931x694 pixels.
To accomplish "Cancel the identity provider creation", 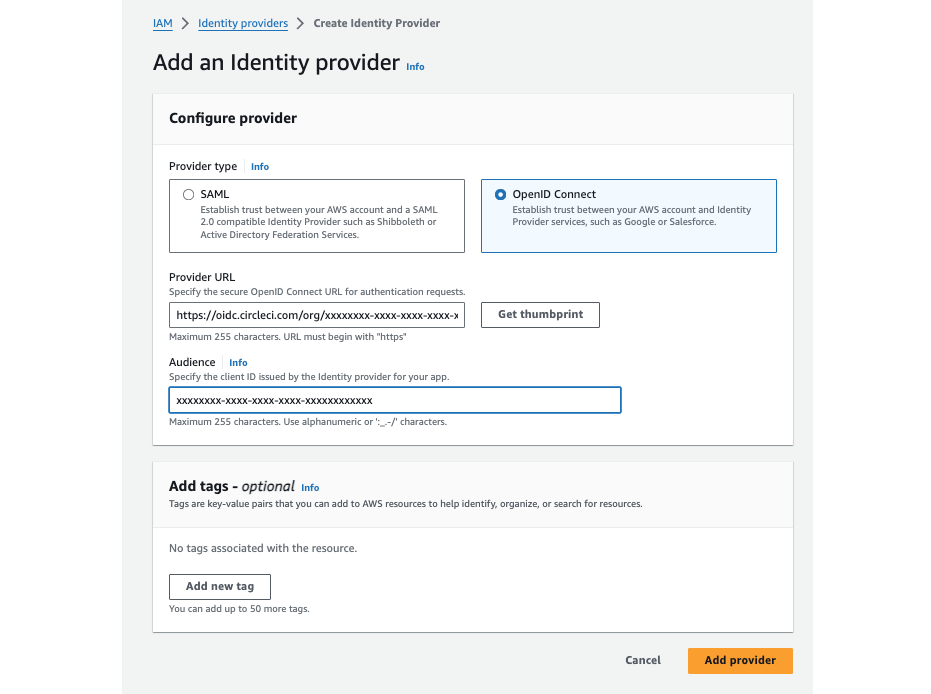I will point(642,660).
